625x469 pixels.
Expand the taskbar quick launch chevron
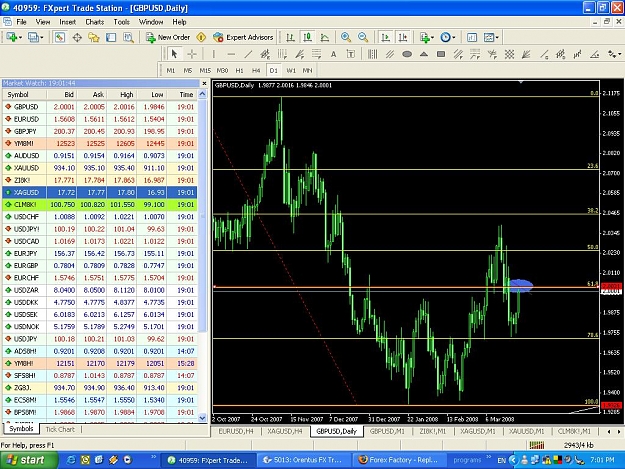[x=153, y=457]
